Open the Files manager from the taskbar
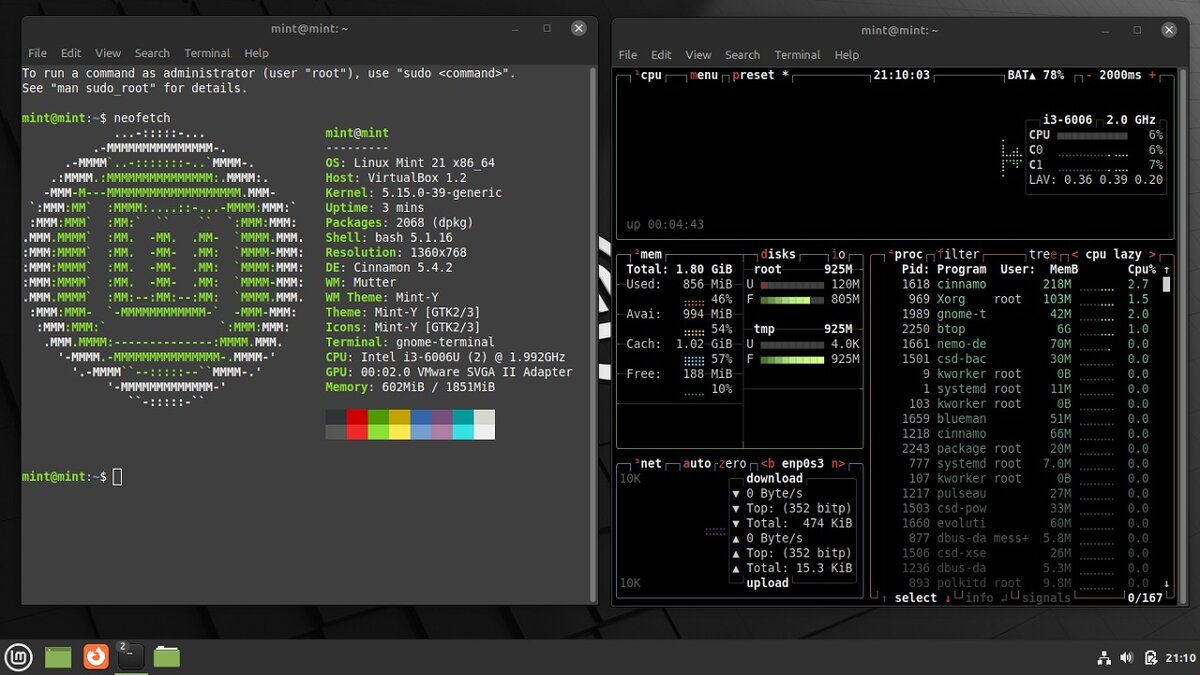 (x=167, y=657)
